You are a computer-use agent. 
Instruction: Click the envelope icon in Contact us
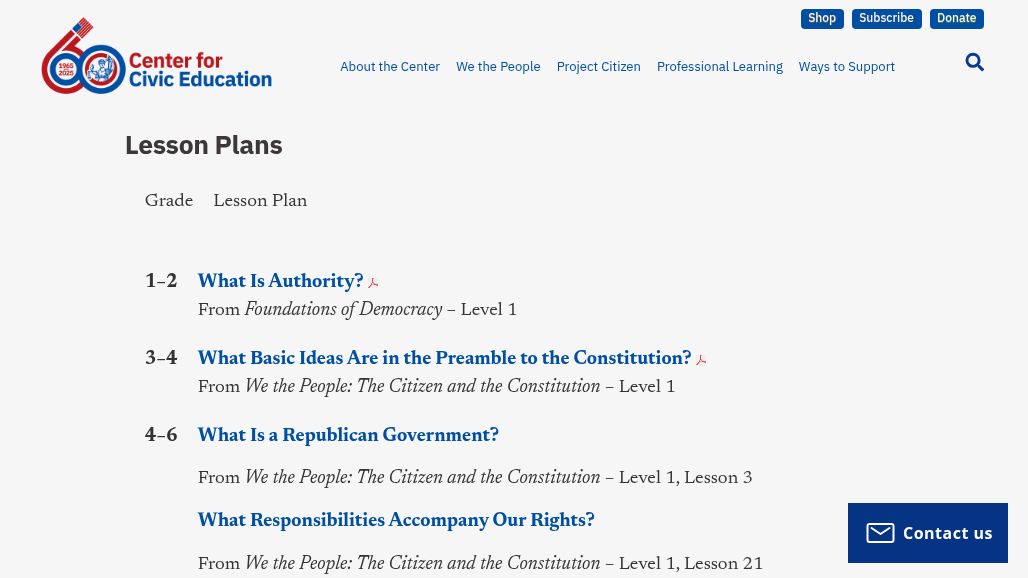point(880,533)
